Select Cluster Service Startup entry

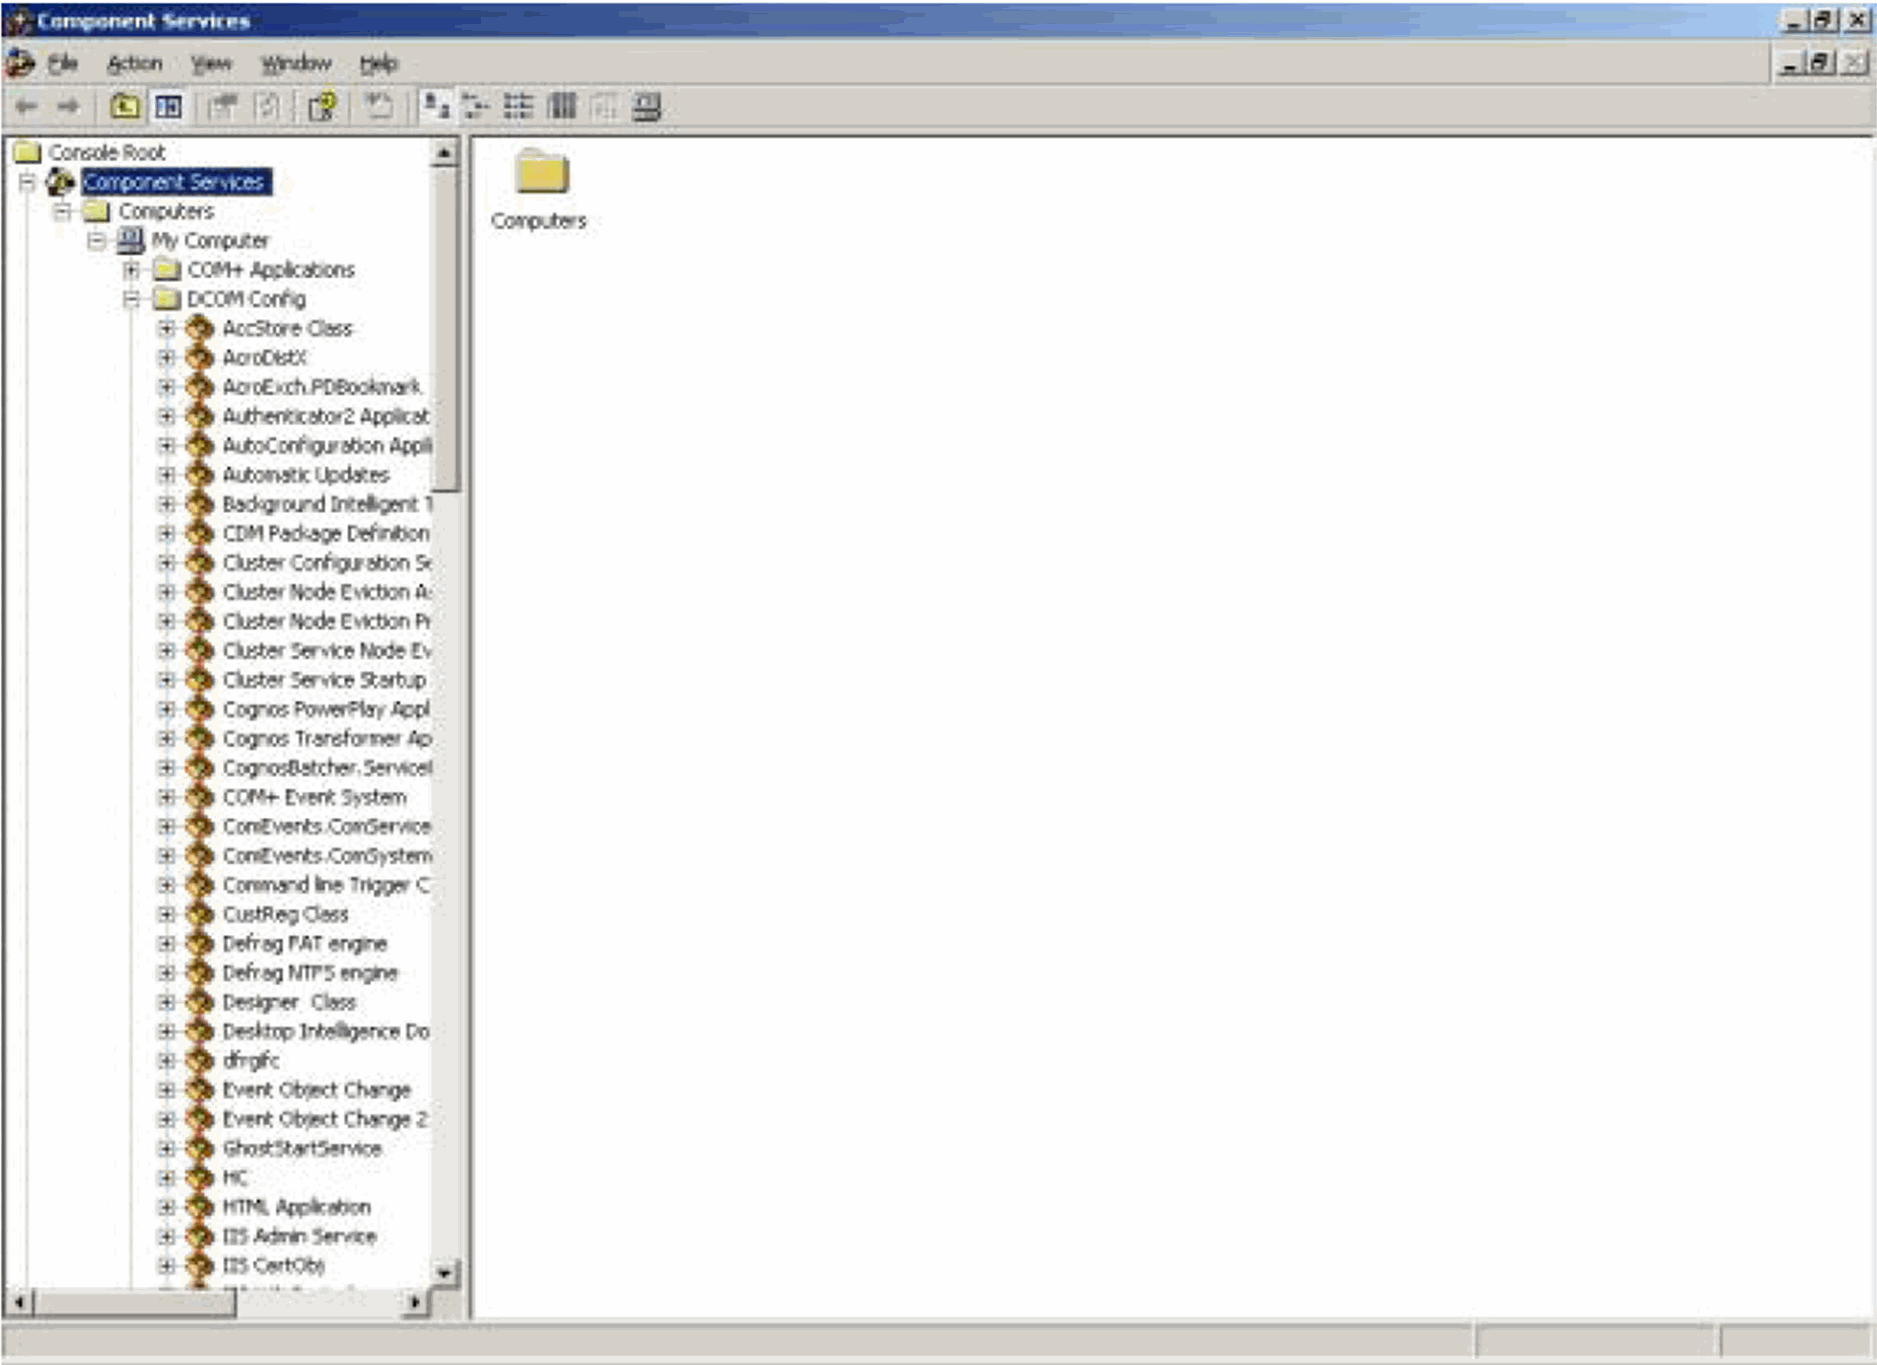[x=325, y=680]
